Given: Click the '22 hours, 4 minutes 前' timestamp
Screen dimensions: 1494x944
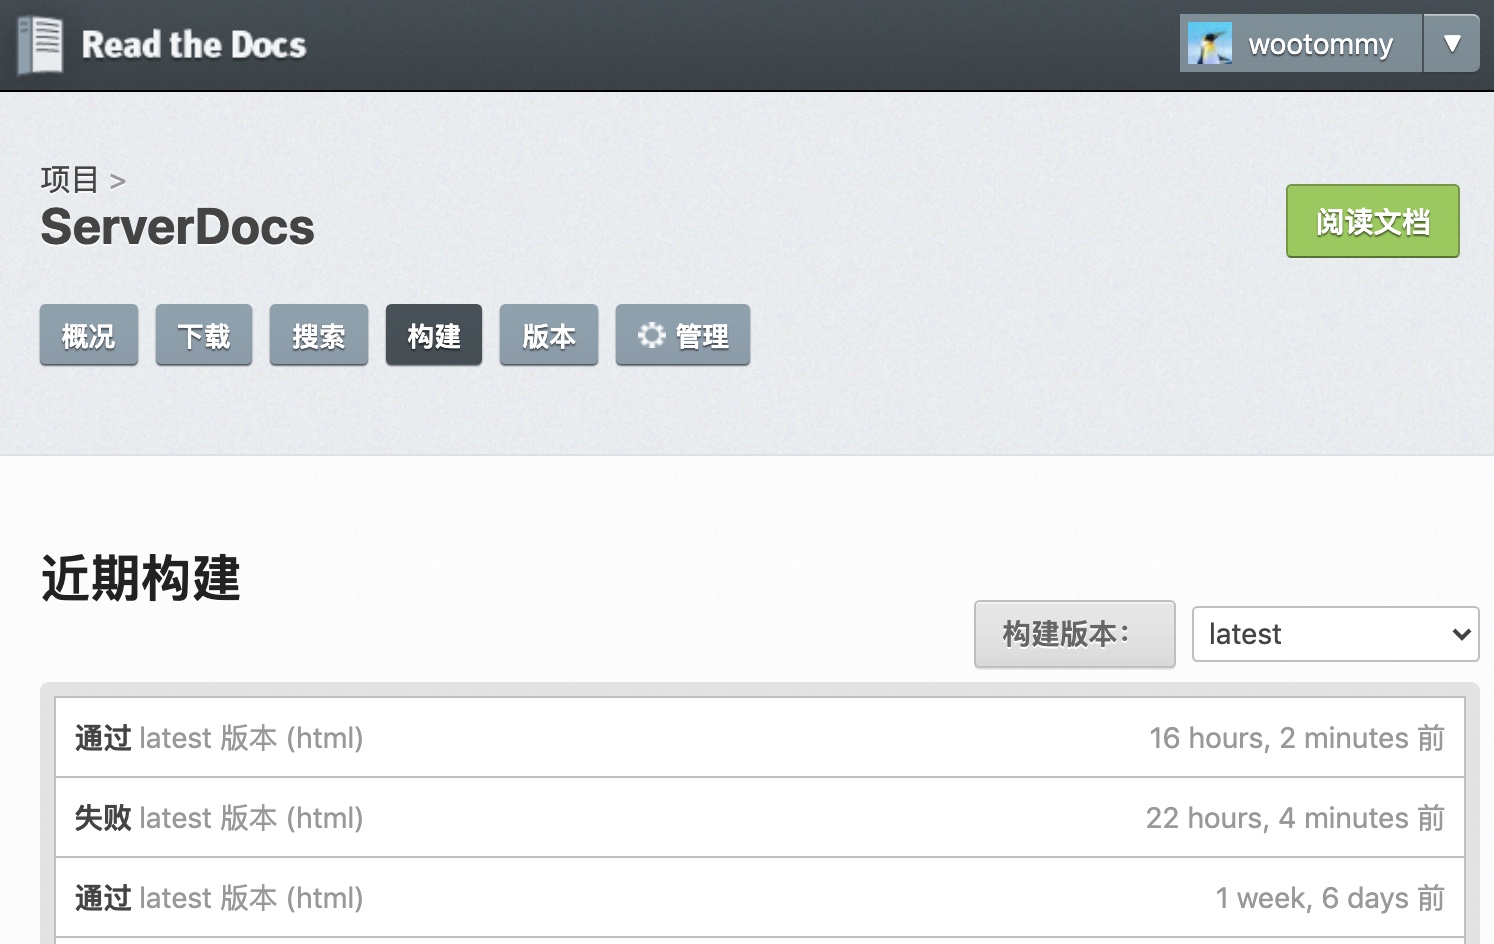Looking at the screenshot, I should pos(1295,818).
